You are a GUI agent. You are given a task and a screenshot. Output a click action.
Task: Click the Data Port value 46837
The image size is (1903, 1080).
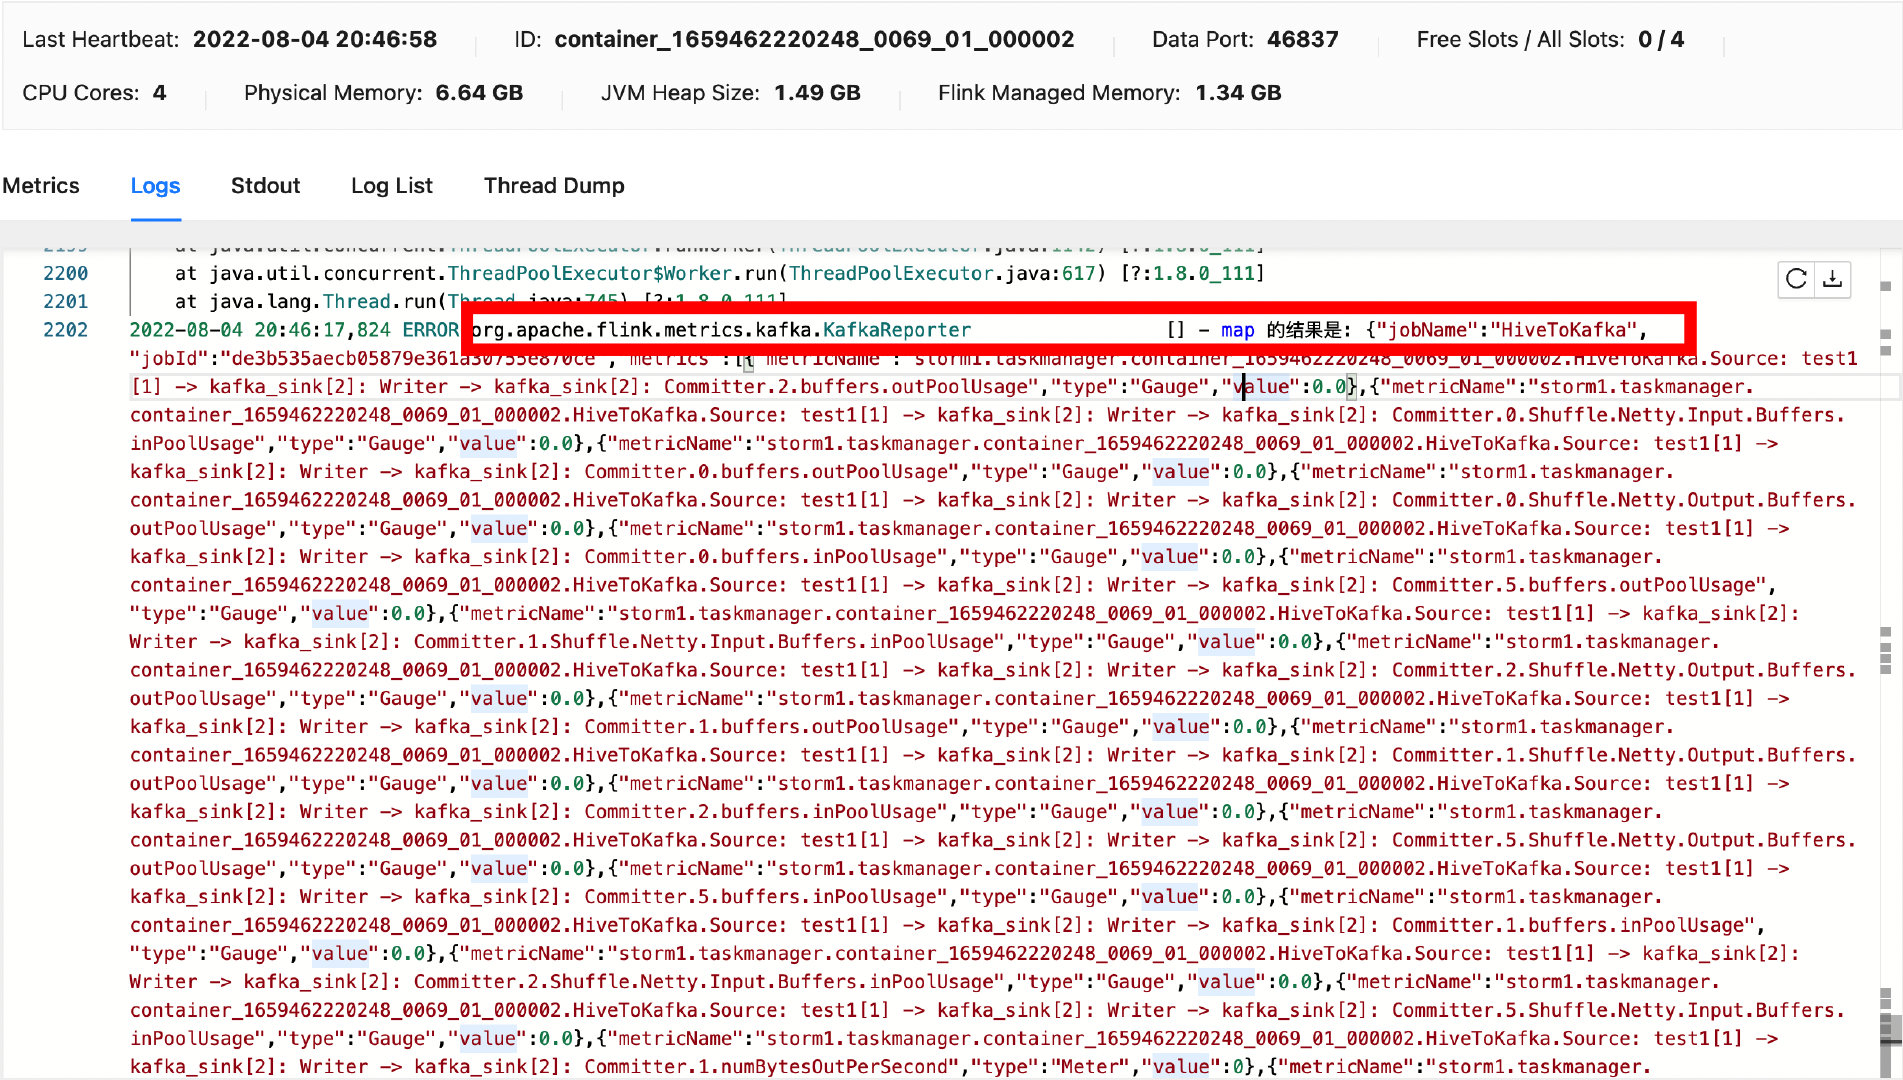pos(1303,39)
